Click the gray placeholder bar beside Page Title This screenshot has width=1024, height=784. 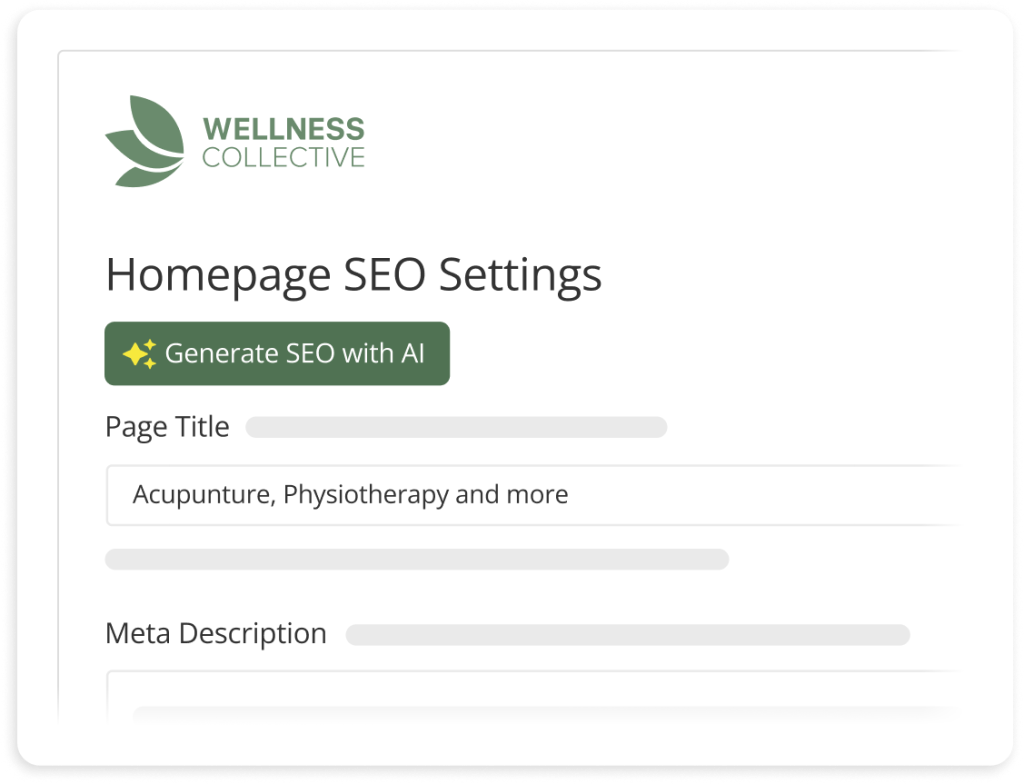pyautogui.click(x=455, y=427)
